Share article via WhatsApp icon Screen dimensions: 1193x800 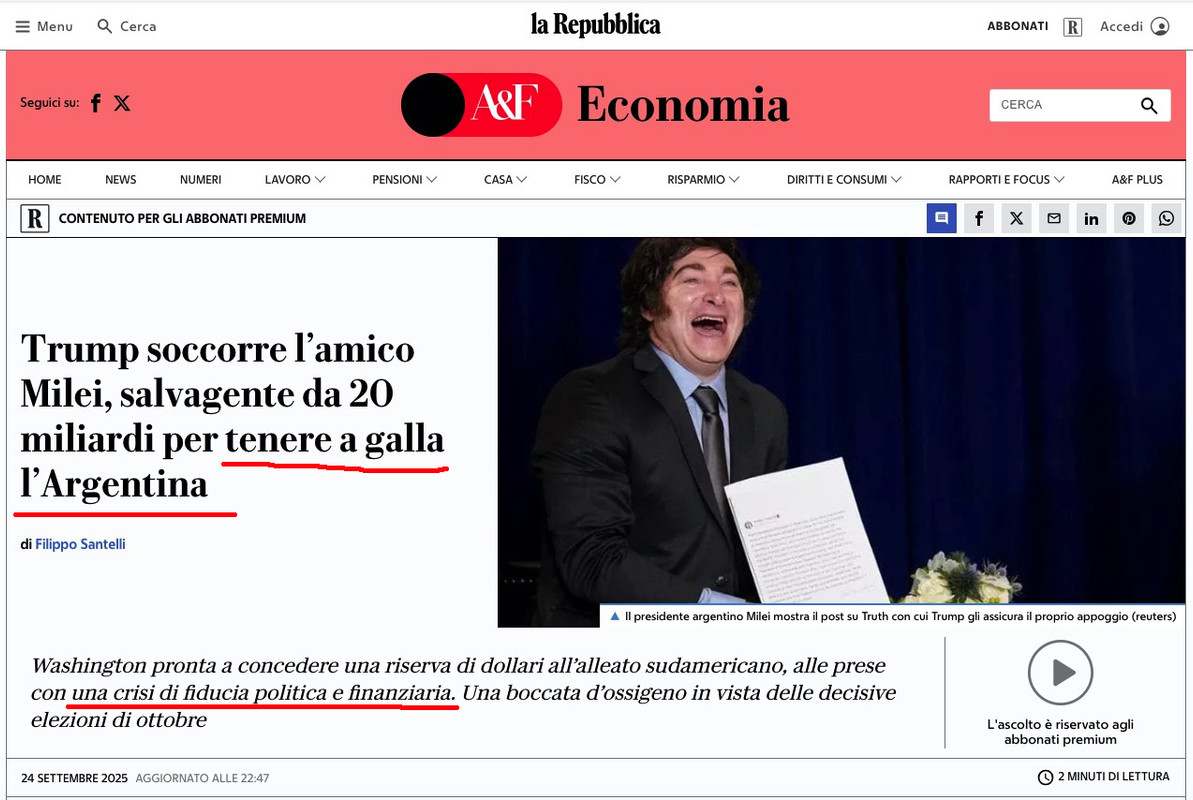pos(1166,218)
